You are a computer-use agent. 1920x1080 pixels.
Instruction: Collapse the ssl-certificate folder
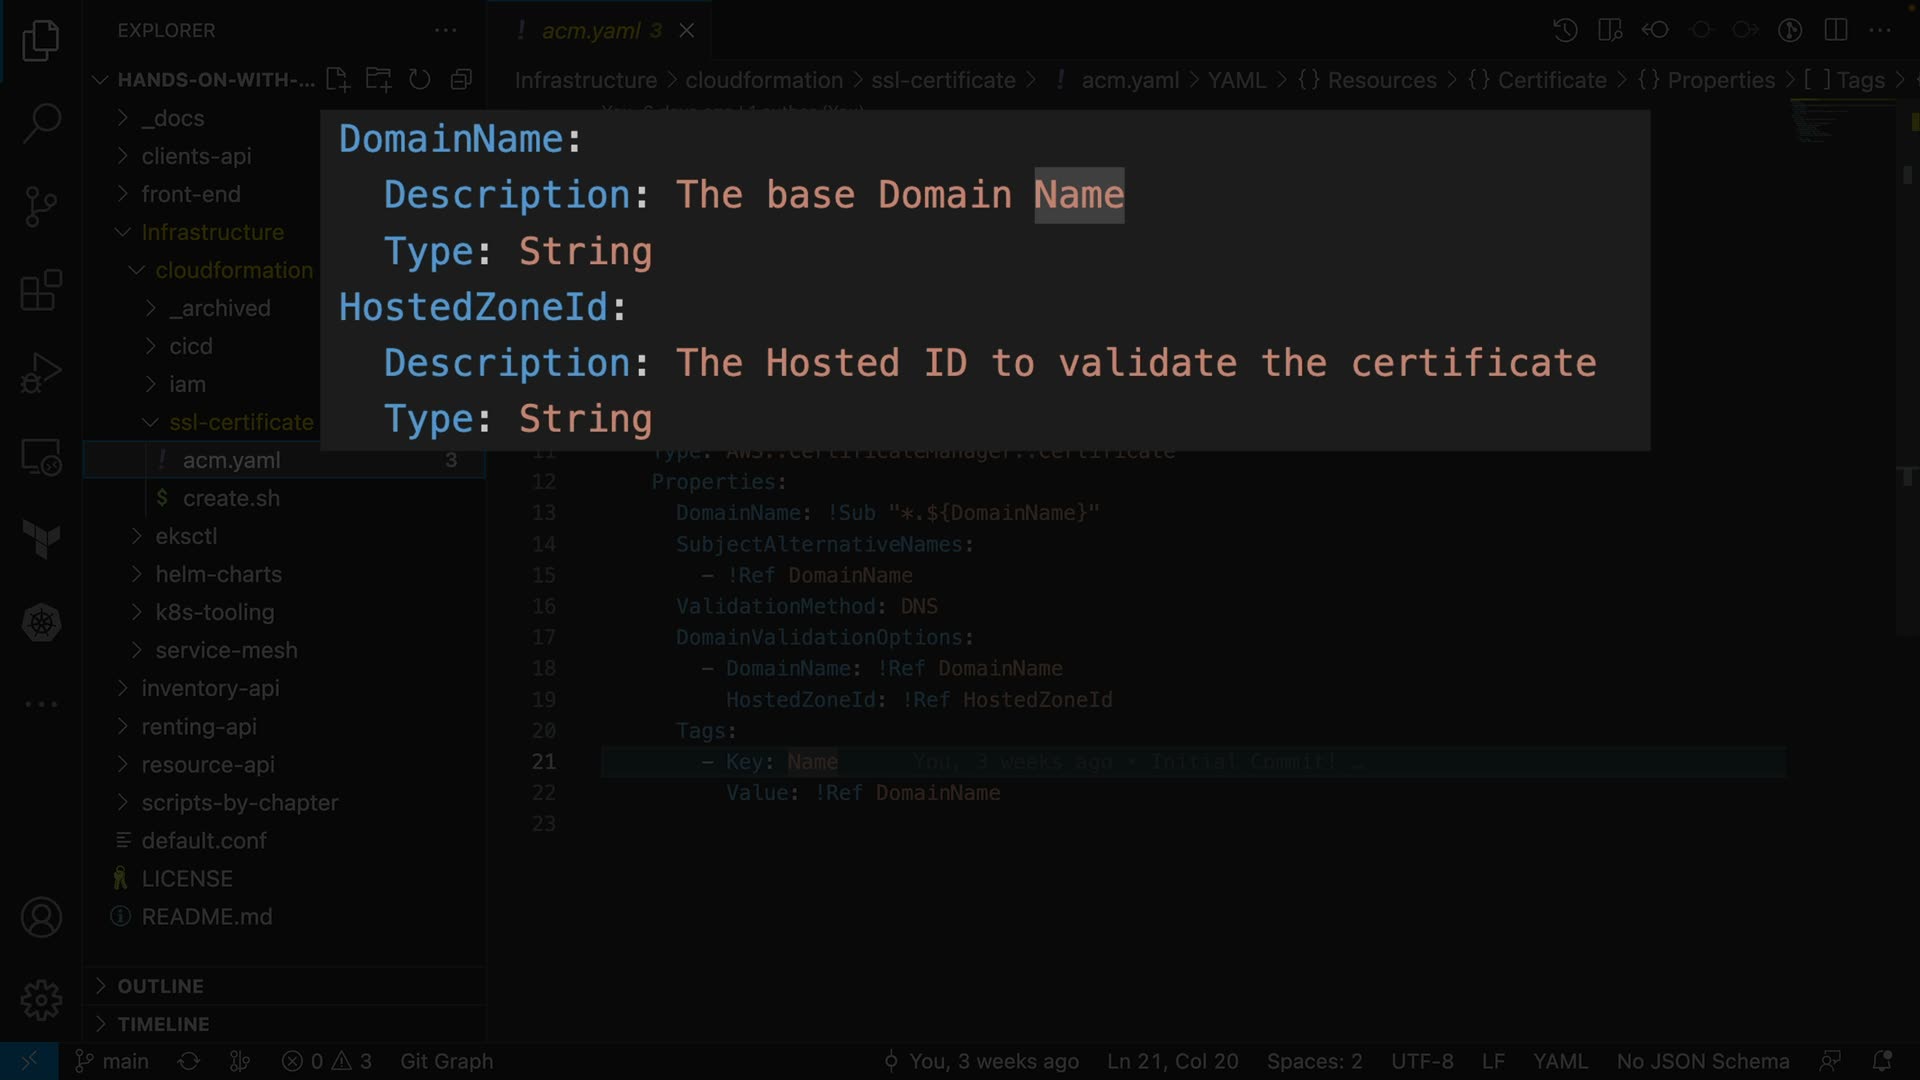[x=240, y=422]
